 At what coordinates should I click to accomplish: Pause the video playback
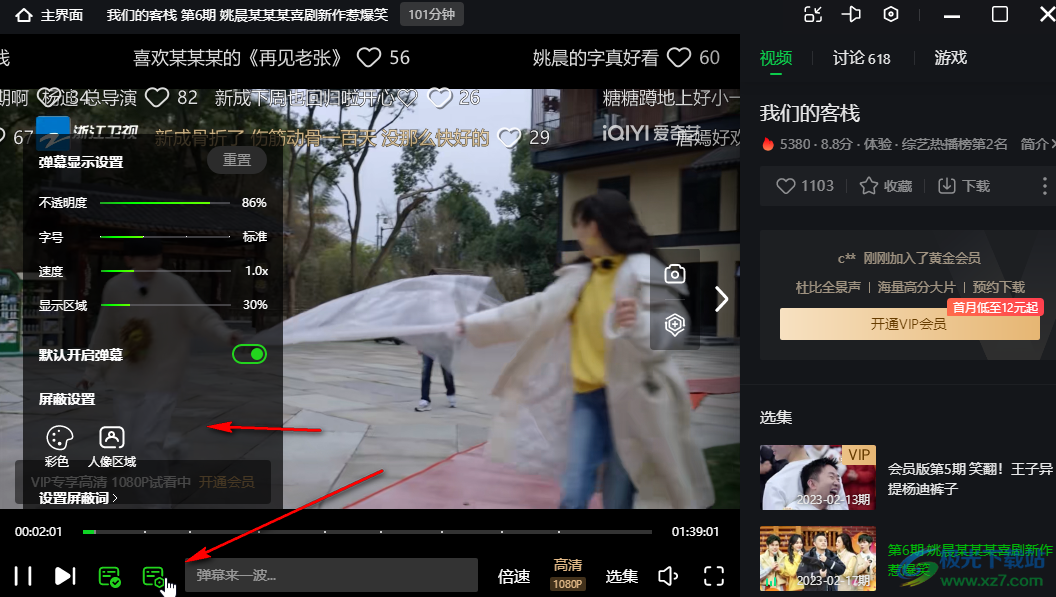point(23,575)
